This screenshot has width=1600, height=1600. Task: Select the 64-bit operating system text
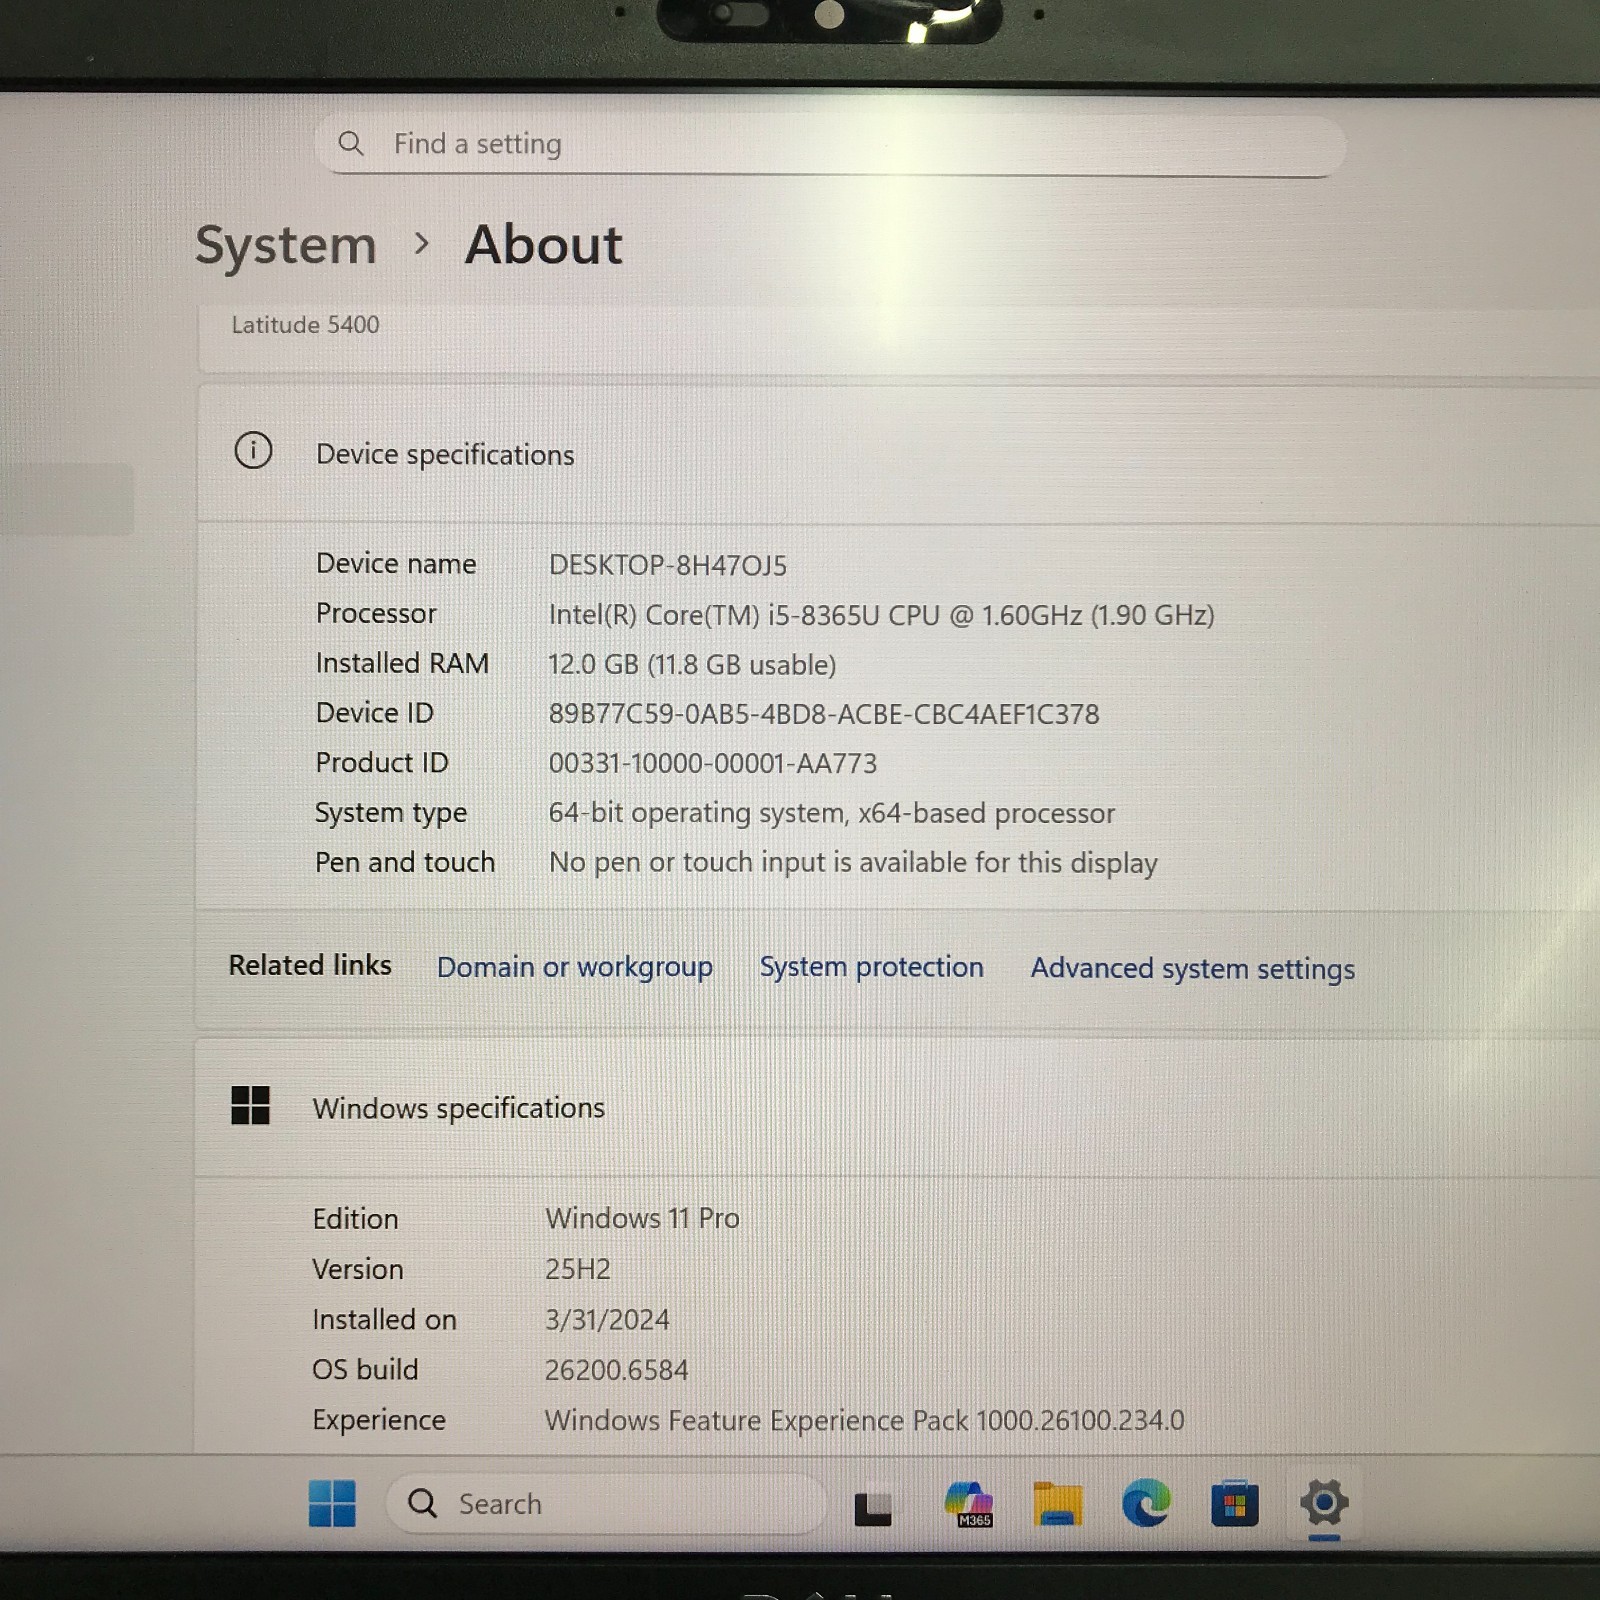tap(832, 813)
